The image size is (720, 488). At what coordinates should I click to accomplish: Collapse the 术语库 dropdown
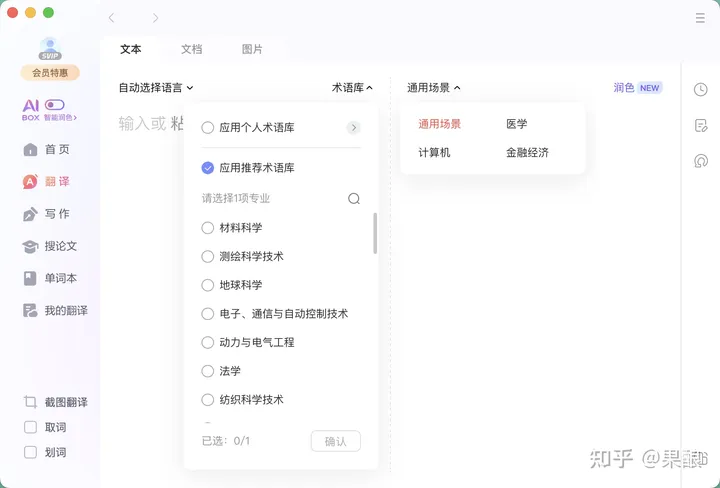(x=352, y=88)
